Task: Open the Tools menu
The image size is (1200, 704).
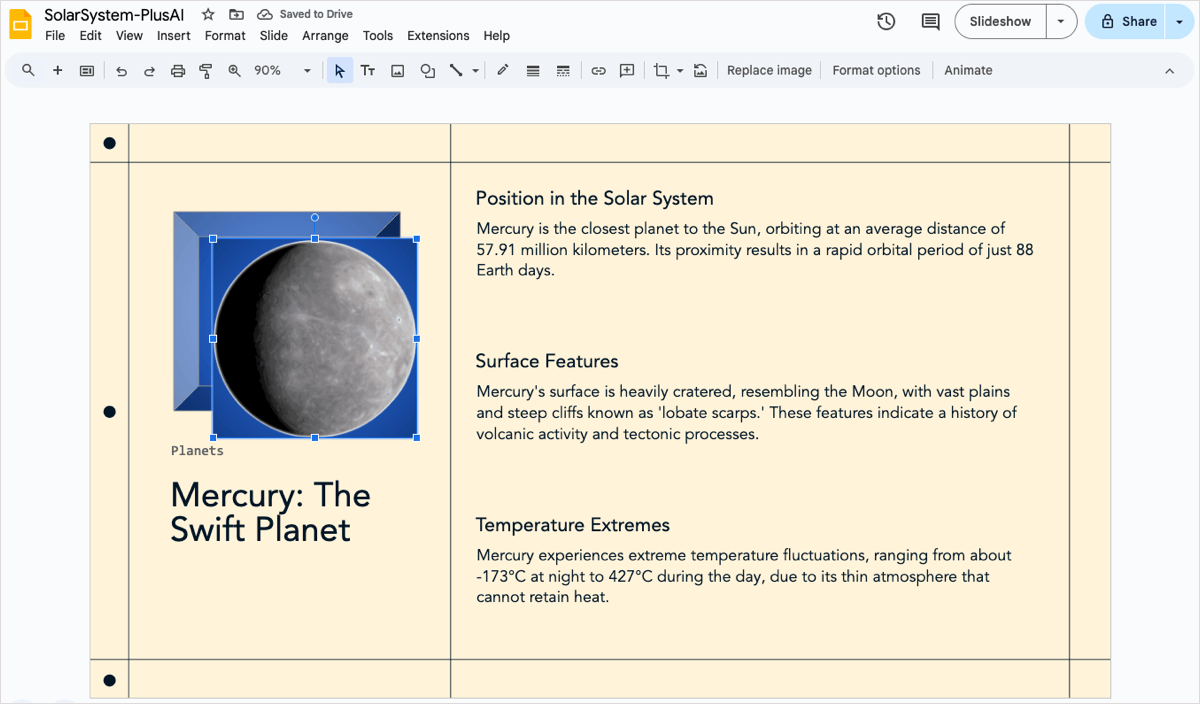Action: 378,35
